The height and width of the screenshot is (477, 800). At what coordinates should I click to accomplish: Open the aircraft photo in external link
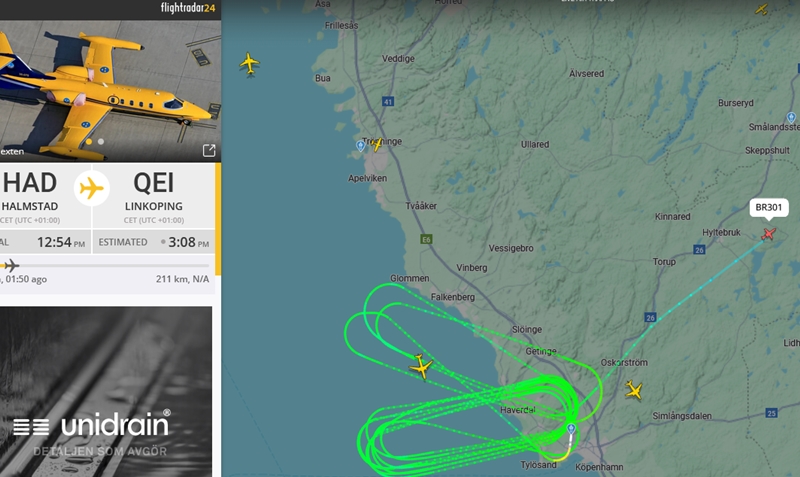click(209, 150)
